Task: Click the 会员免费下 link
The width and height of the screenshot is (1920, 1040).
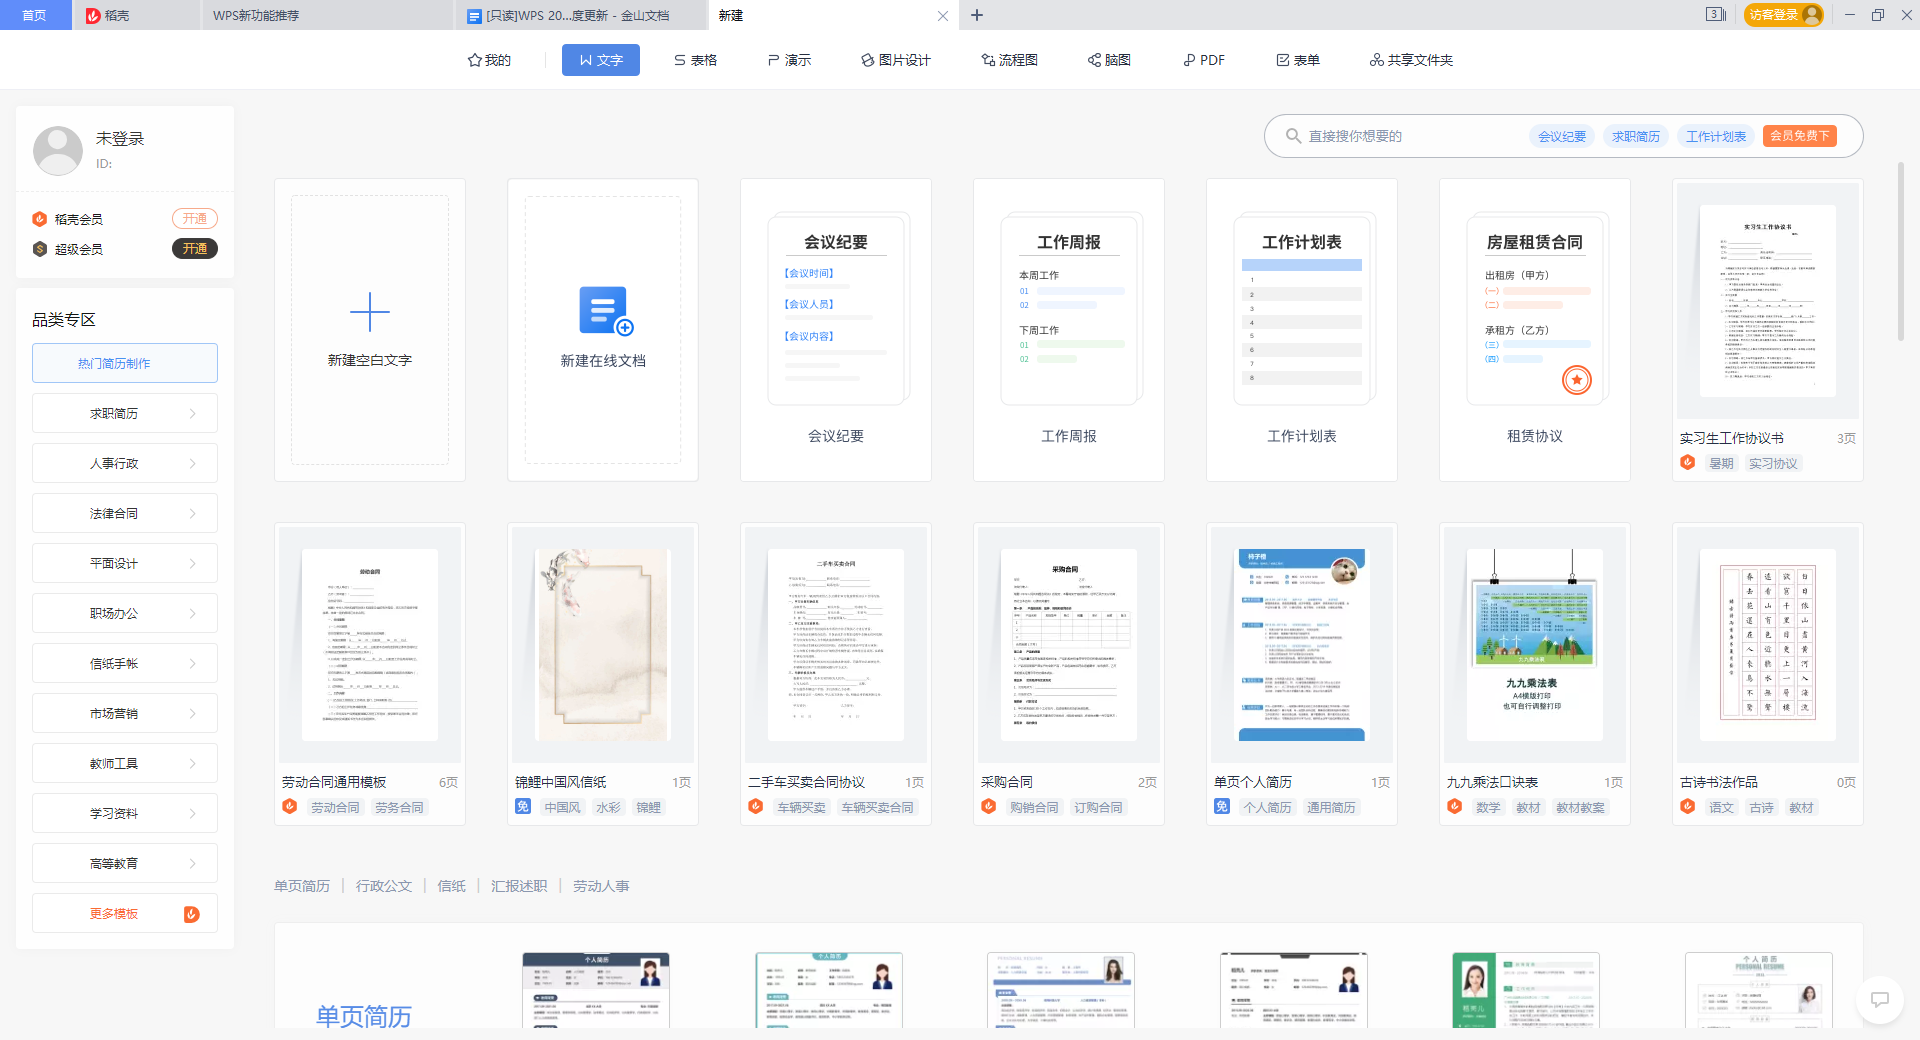Action: [x=1800, y=136]
